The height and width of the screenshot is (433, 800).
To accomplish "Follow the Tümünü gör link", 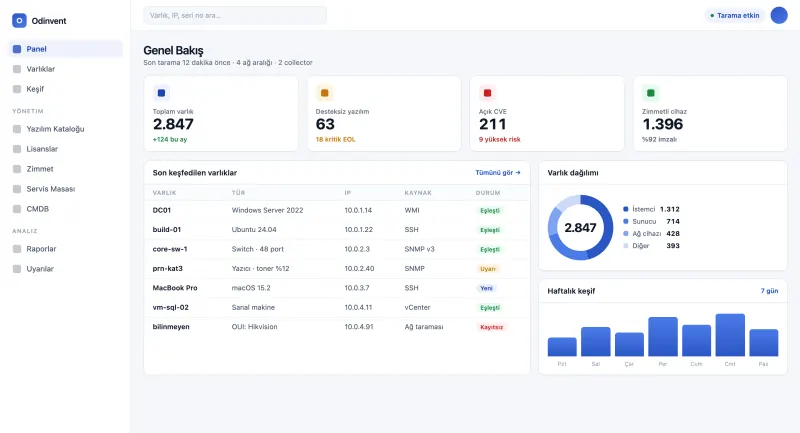I will pyautogui.click(x=498, y=173).
